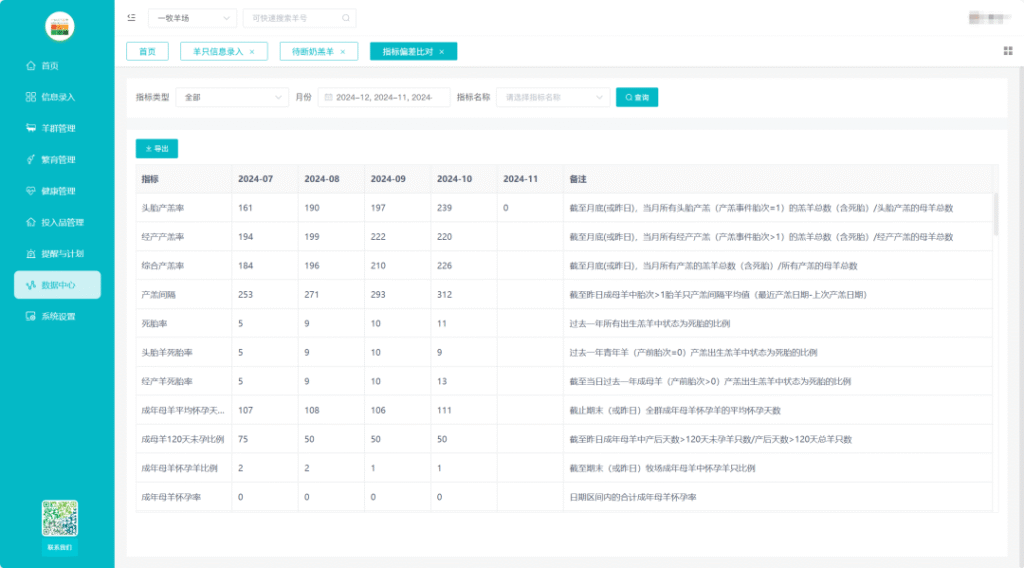Click the blurred user profile at top right
Screen dimensions: 1024x568
tap(989, 18)
